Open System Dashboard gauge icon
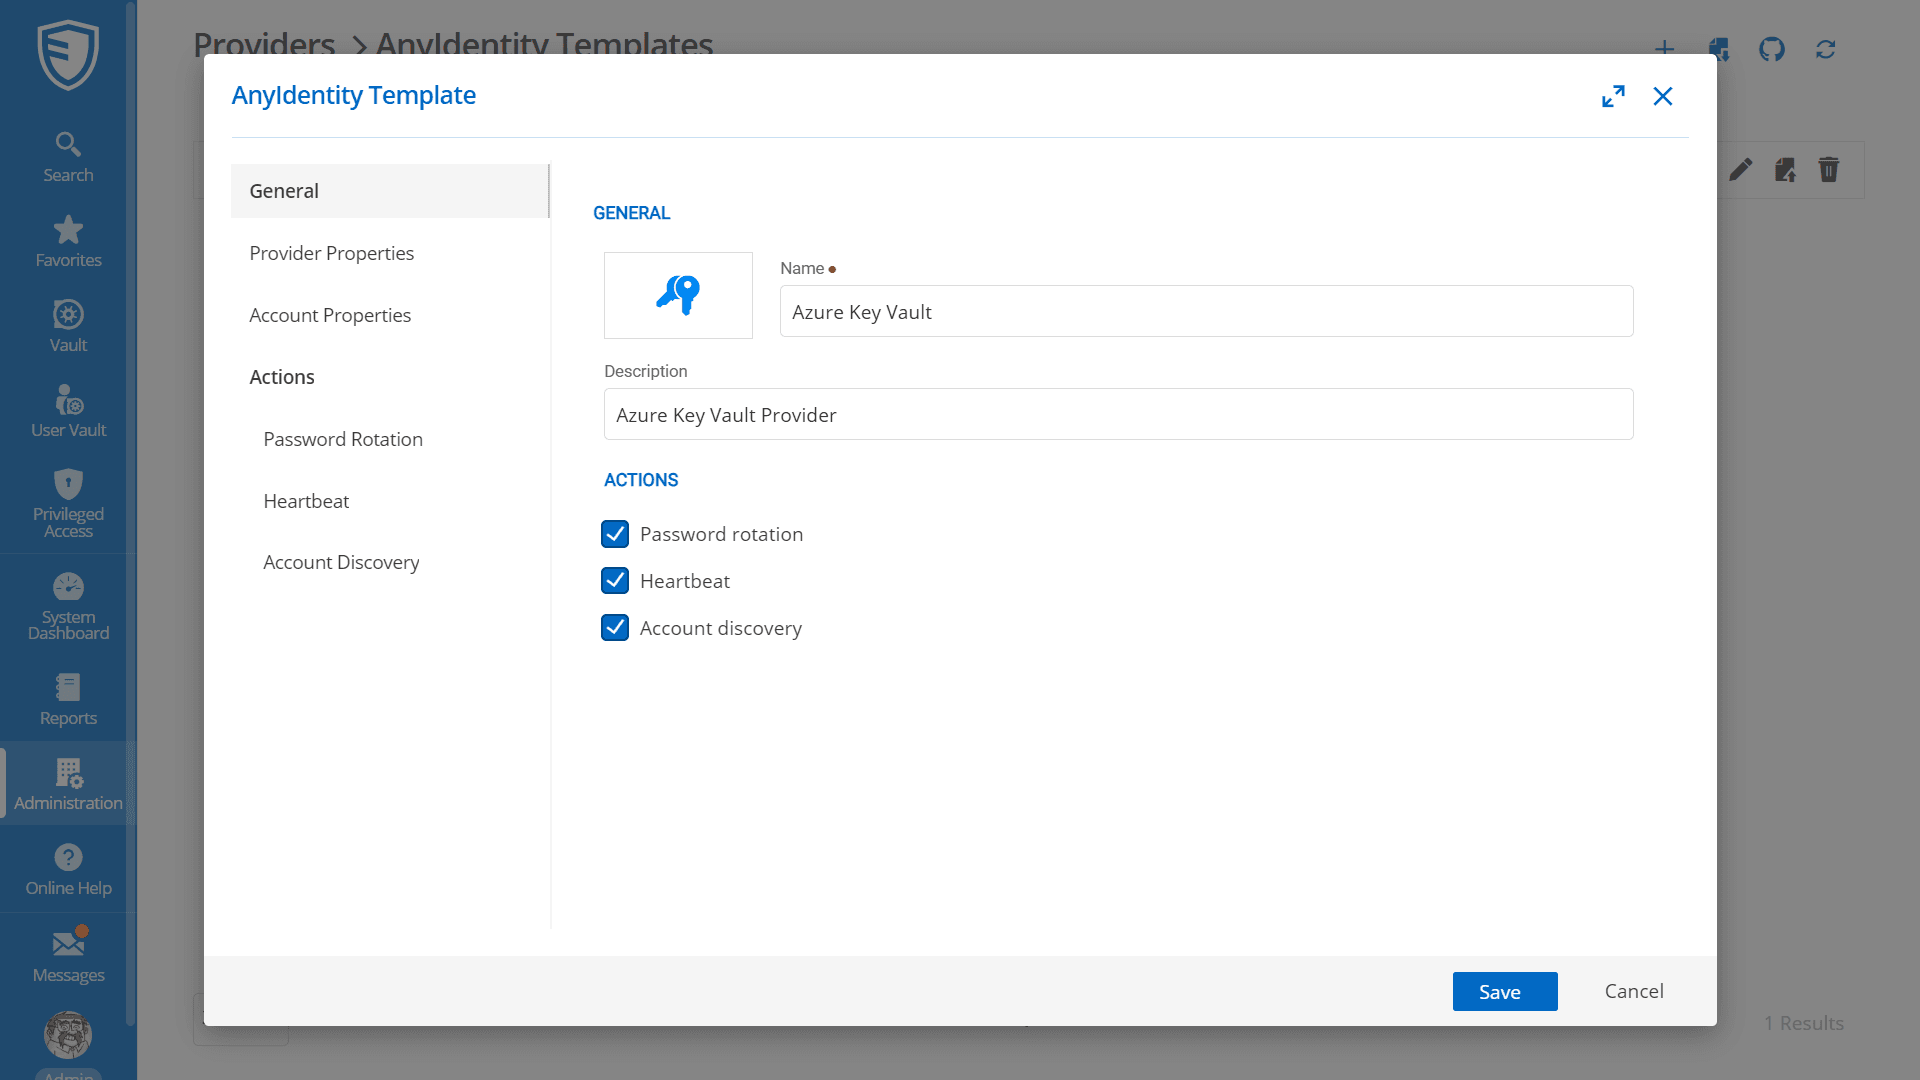 [x=68, y=606]
